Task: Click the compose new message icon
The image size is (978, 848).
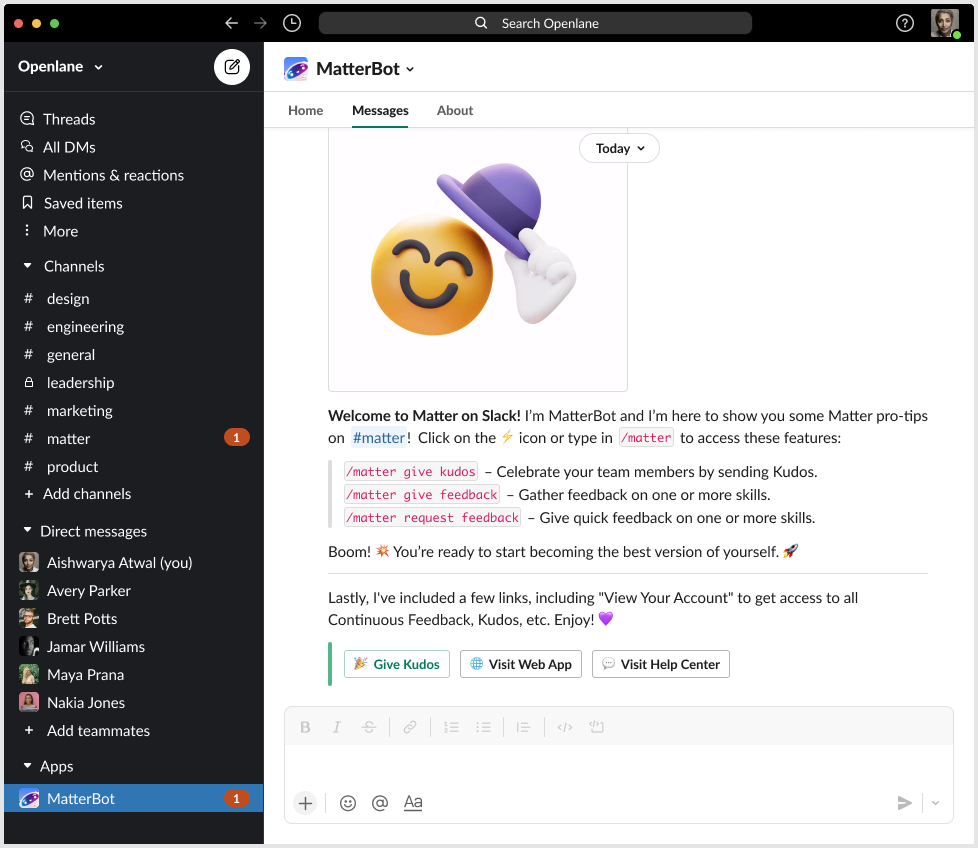Action: tap(231, 67)
